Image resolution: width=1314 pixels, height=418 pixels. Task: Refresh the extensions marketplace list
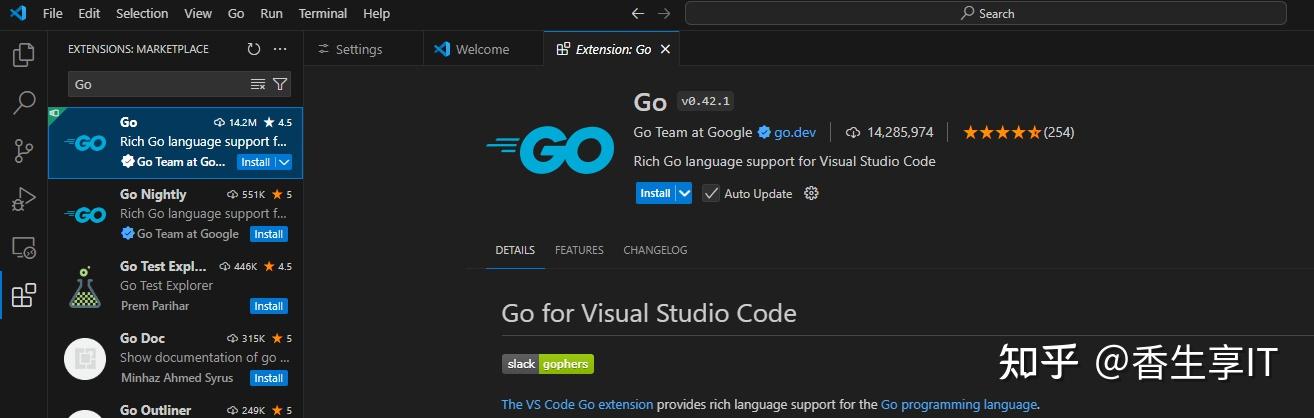254,49
